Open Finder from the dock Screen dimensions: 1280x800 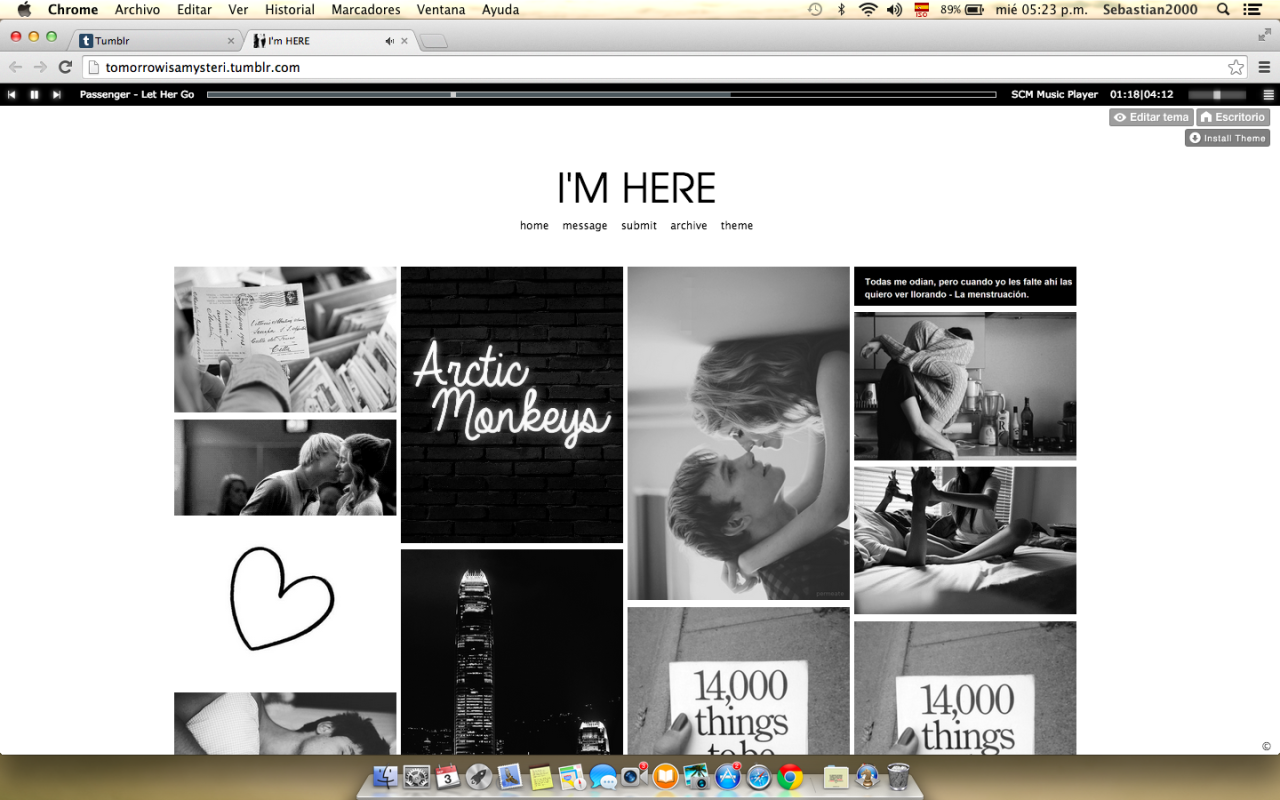tap(385, 776)
